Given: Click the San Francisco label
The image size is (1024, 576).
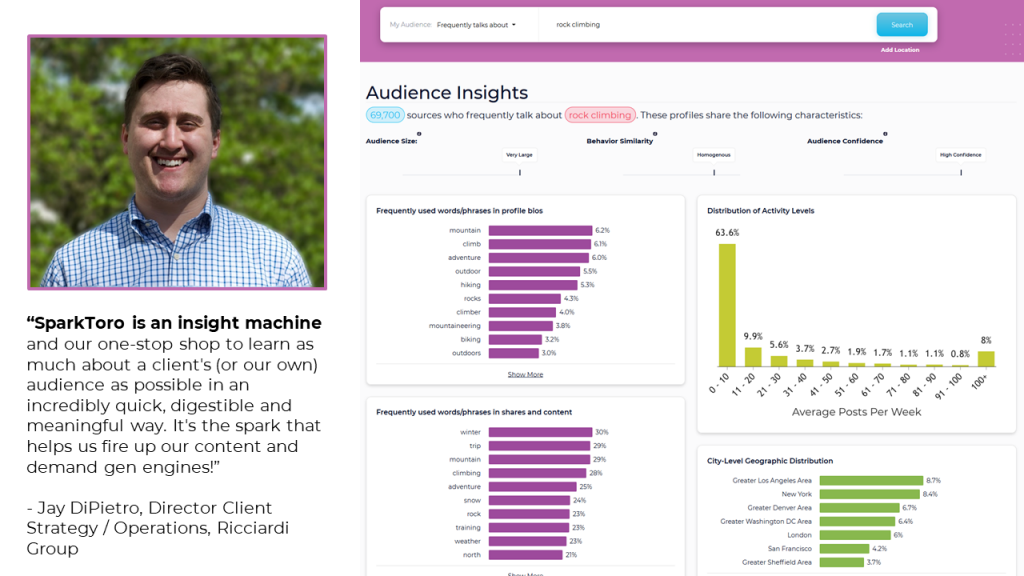Looking at the screenshot, I should (x=790, y=549).
